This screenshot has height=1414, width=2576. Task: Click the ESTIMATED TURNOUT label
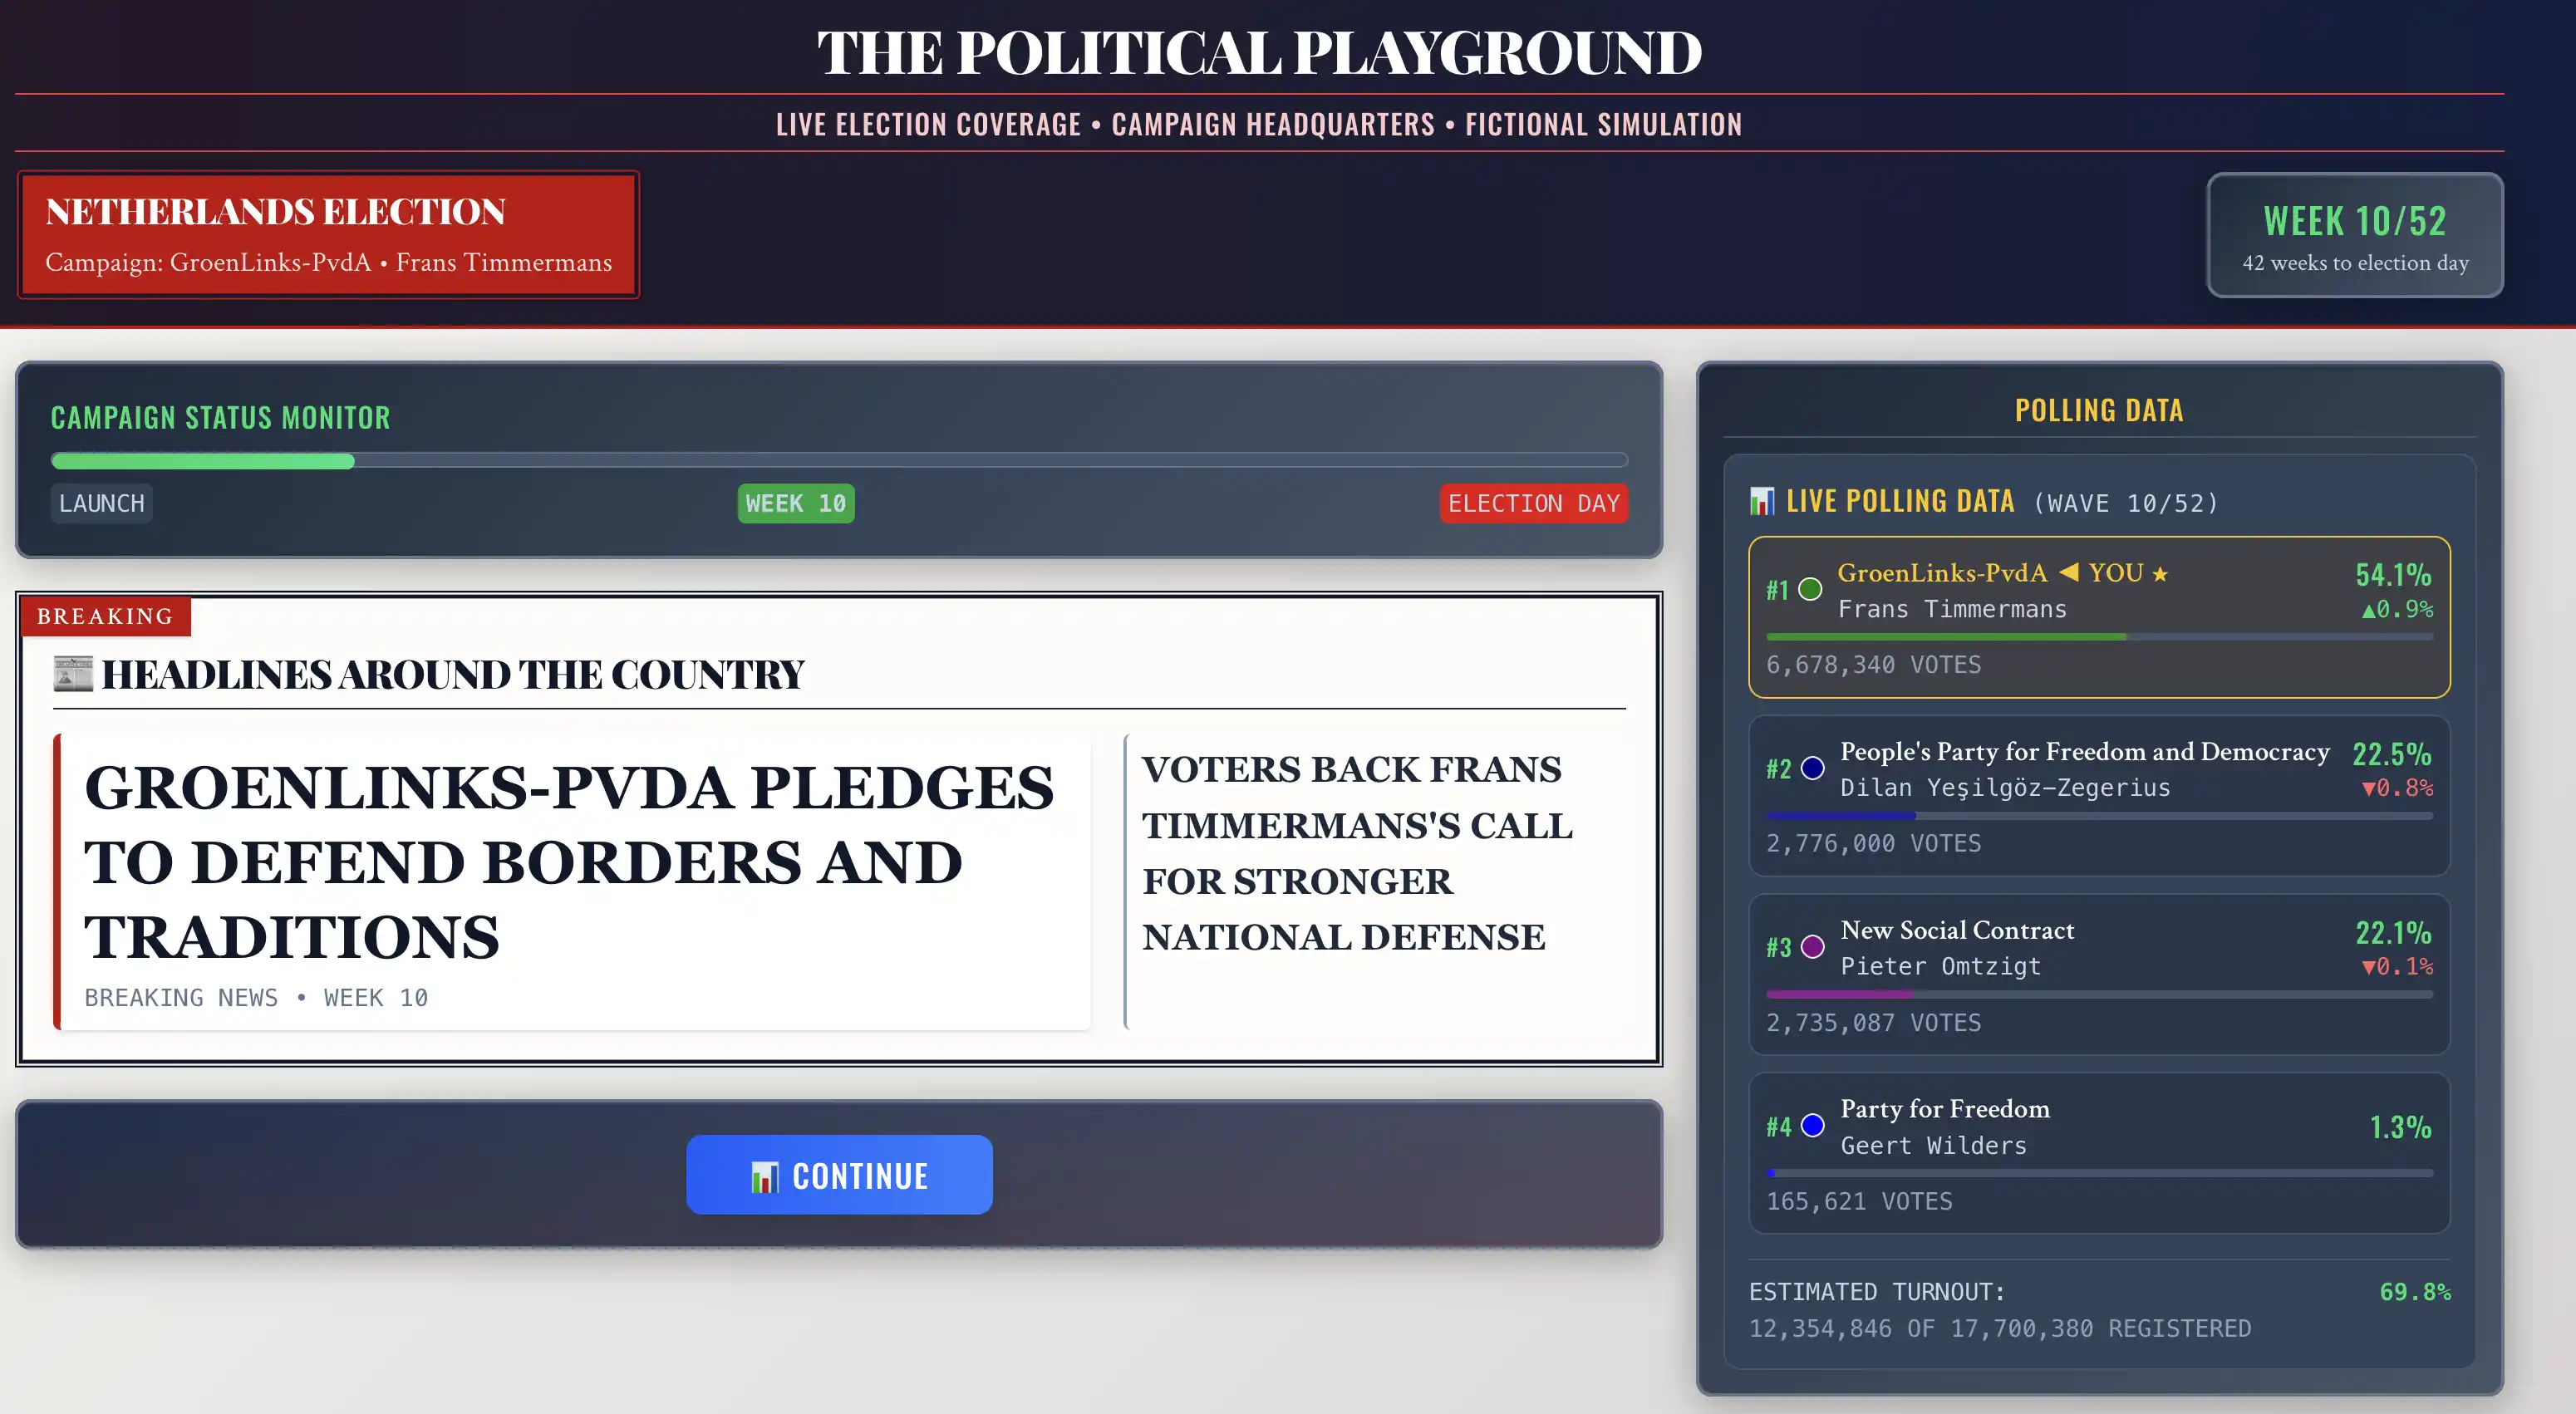point(1877,1292)
